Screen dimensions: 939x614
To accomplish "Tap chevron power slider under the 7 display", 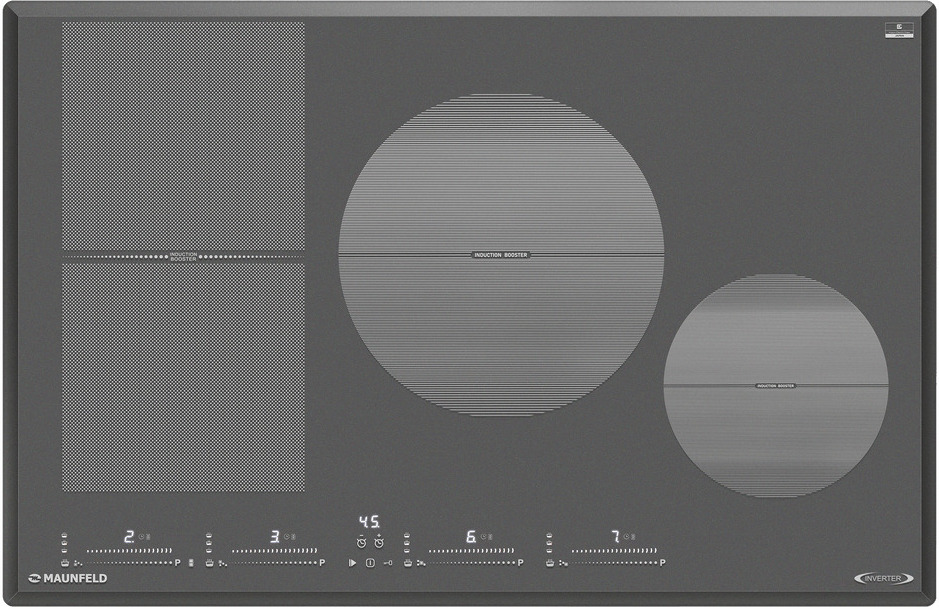I will coord(614,551).
